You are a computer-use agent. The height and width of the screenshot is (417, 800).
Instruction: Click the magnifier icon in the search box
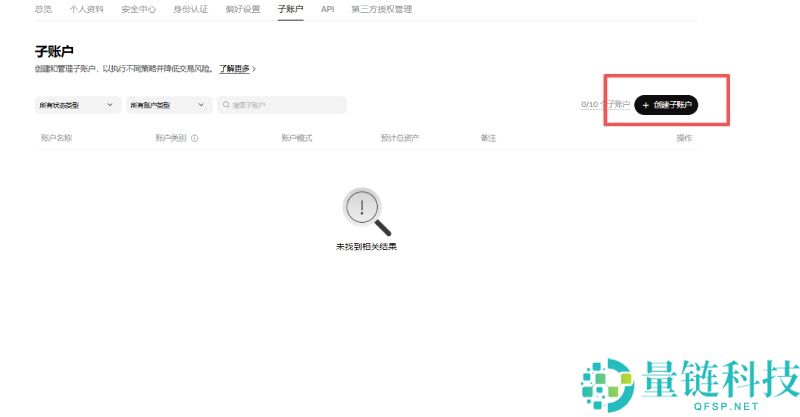[x=226, y=105]
